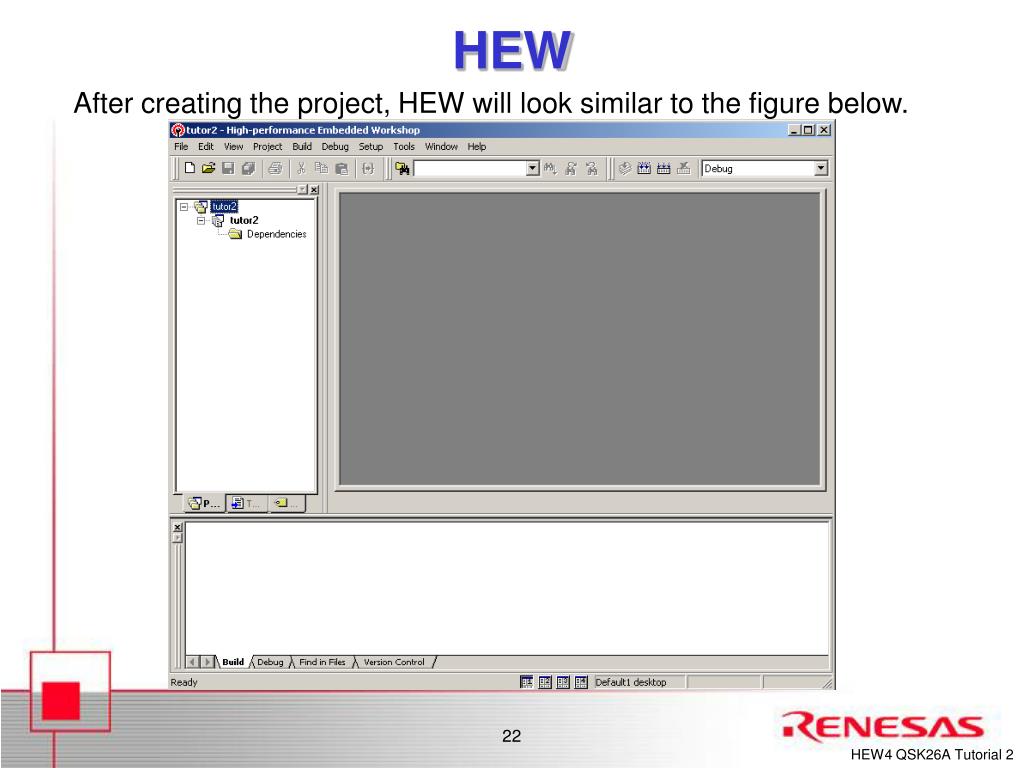Click the Find Previous icon
The image size is (1024, 768).
point(591,168)
